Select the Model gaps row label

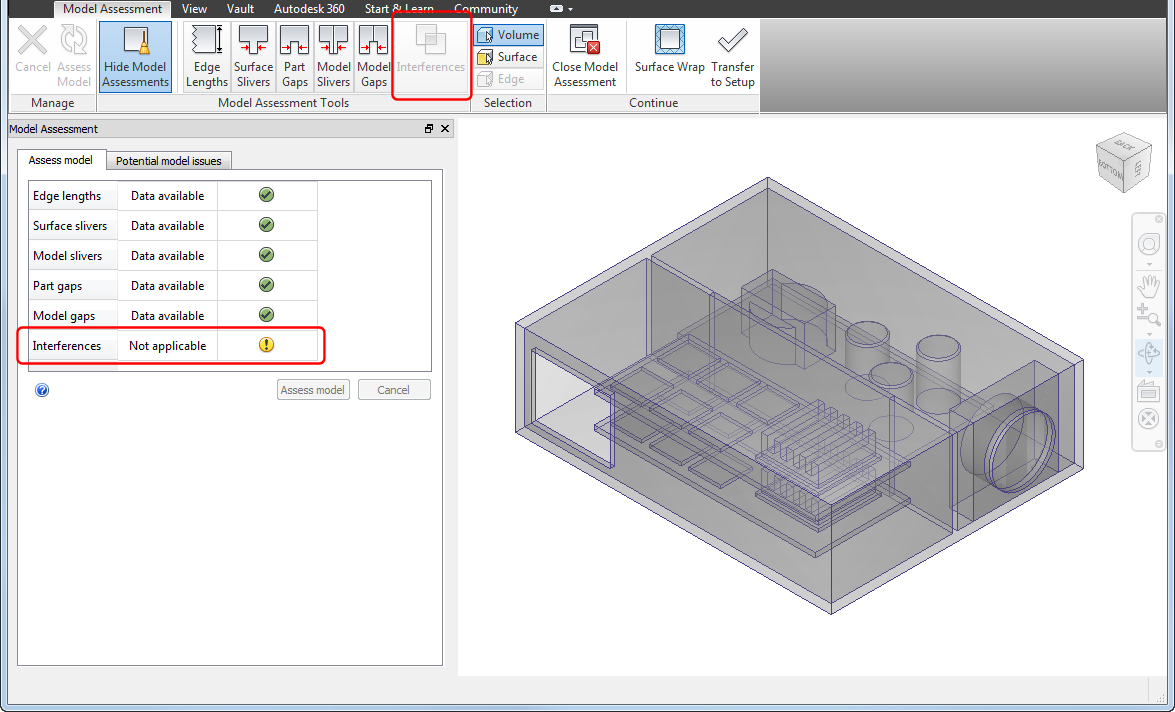tap(64, 316)
